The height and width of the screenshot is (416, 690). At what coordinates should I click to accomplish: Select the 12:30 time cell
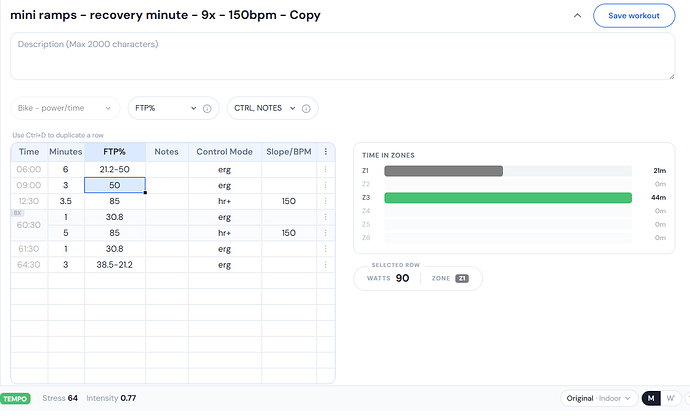(29, 201)
